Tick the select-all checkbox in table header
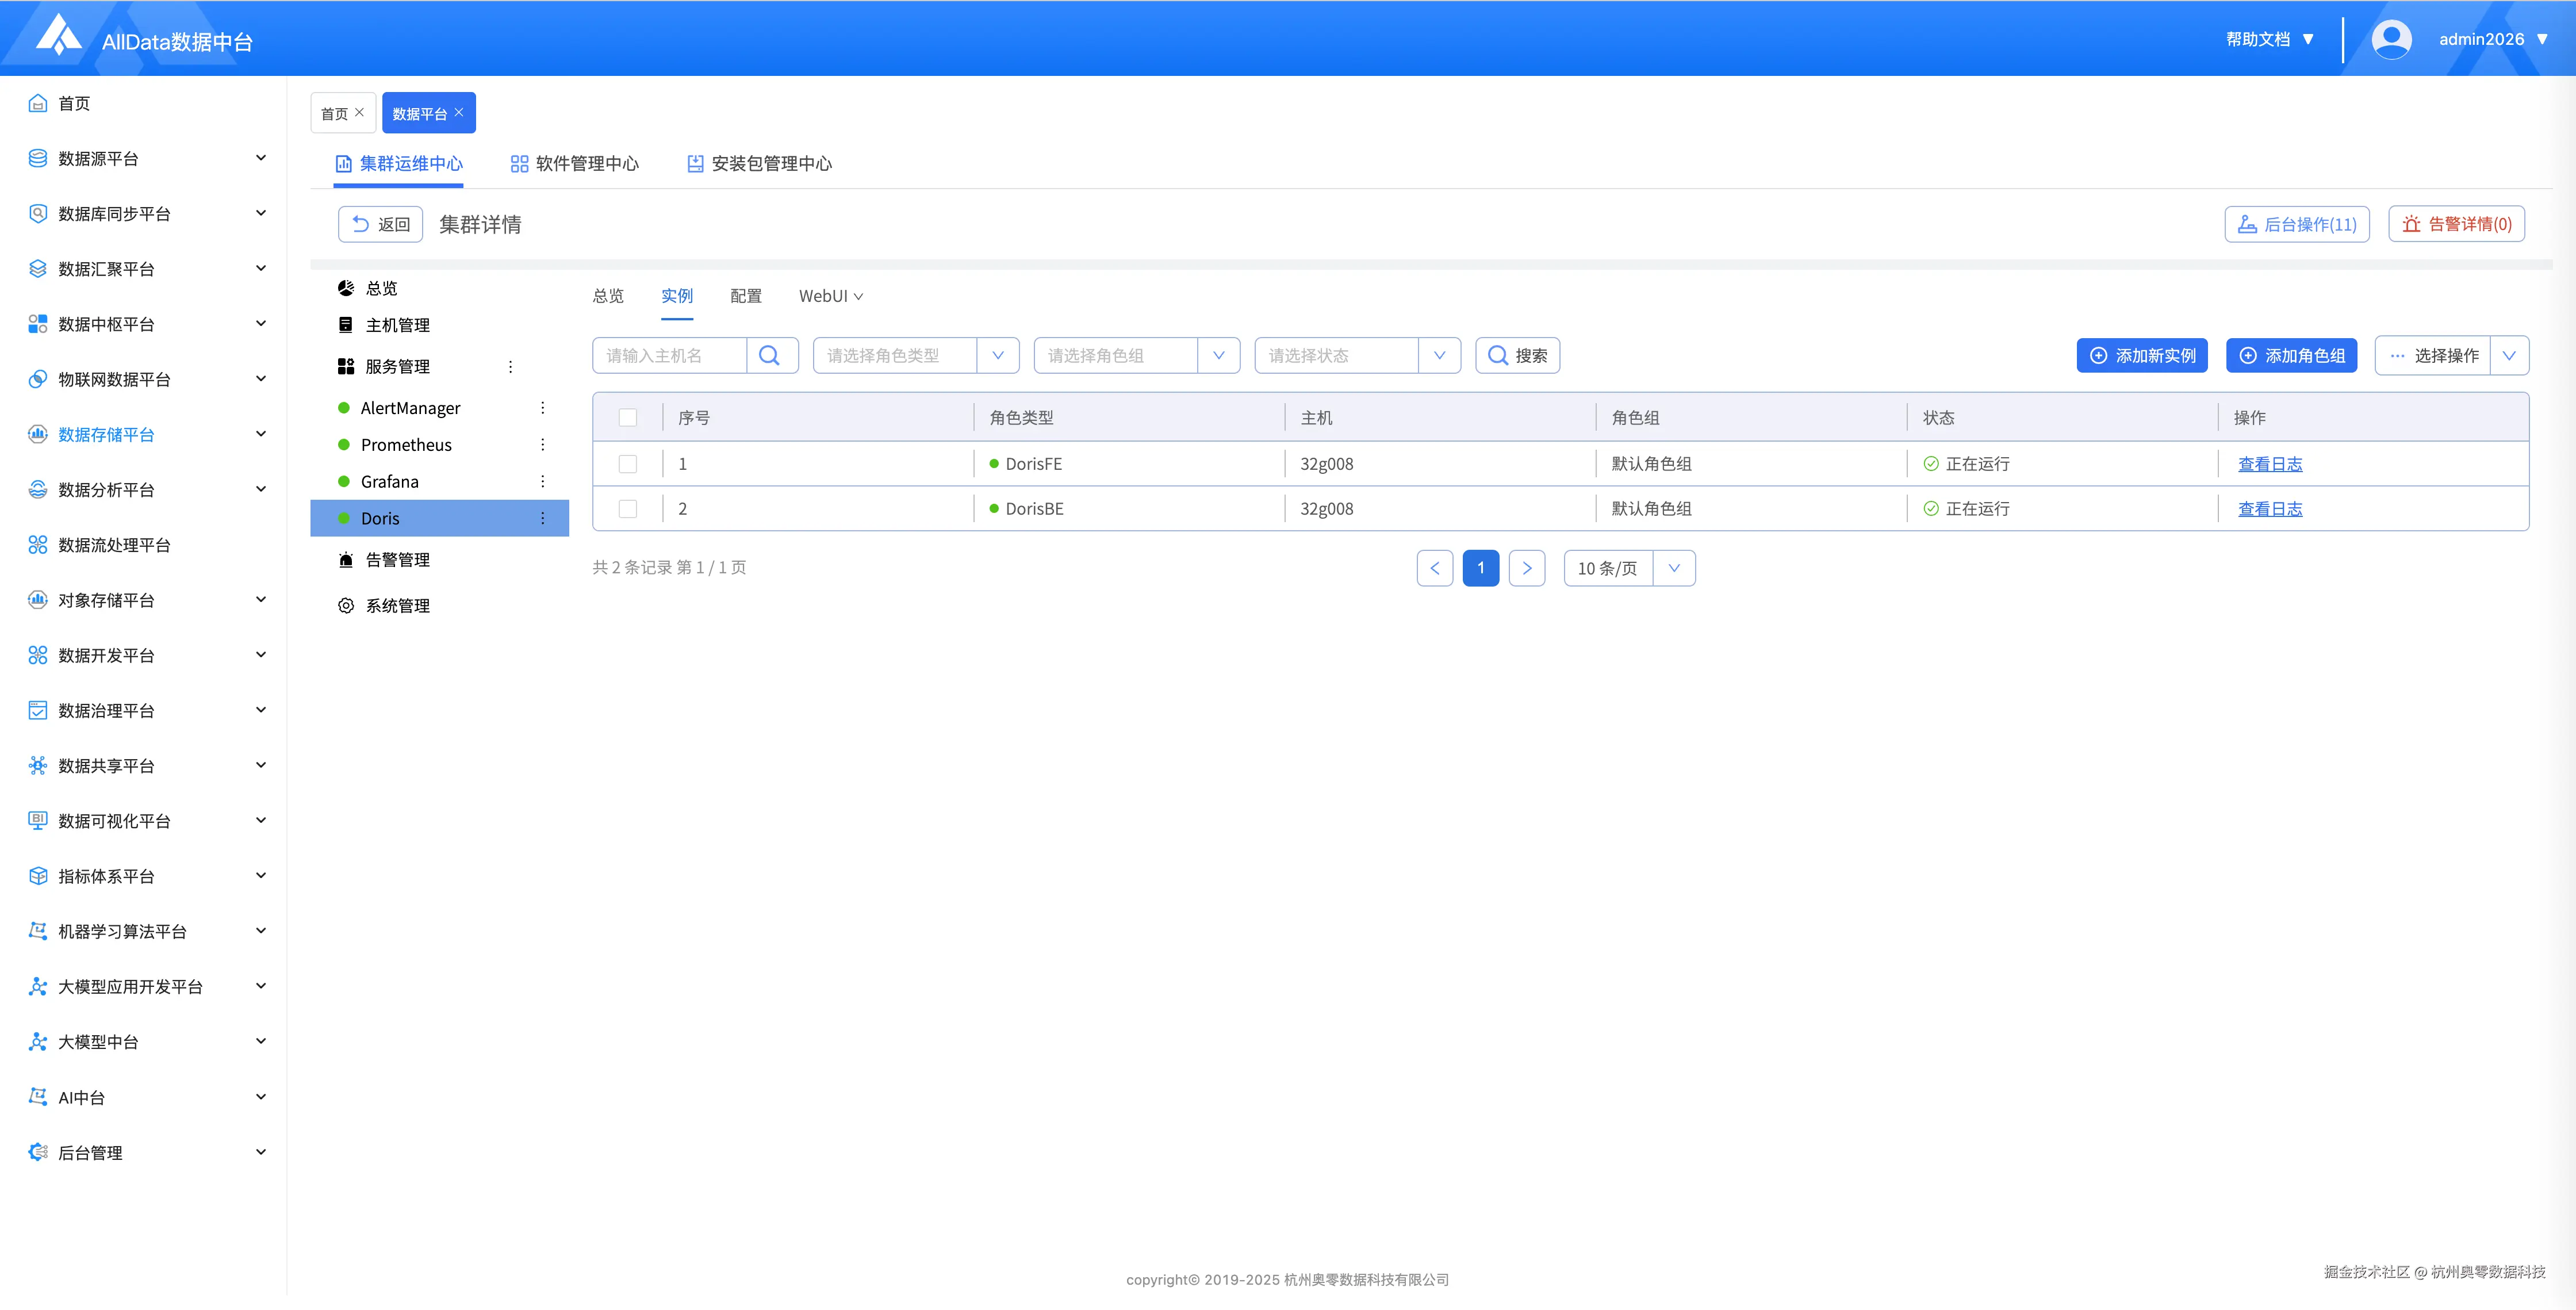2576x1310 pixels. [628, 417]
